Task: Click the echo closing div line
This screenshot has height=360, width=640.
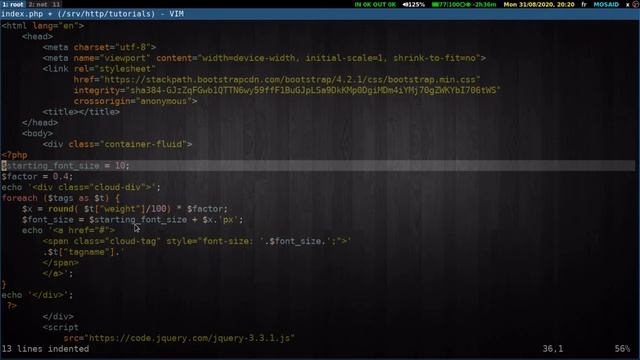Action: pyautogui.click(x=37, y=295)
